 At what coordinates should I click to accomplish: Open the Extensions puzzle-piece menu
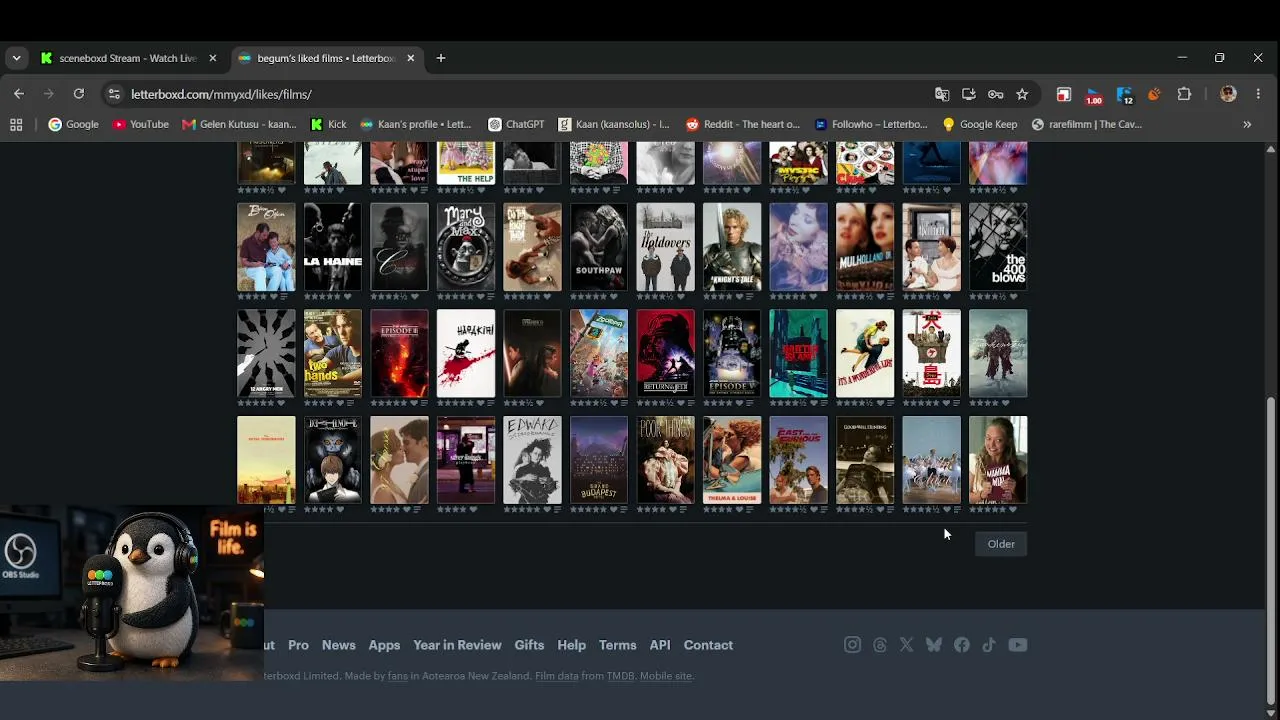(1184, 94)
